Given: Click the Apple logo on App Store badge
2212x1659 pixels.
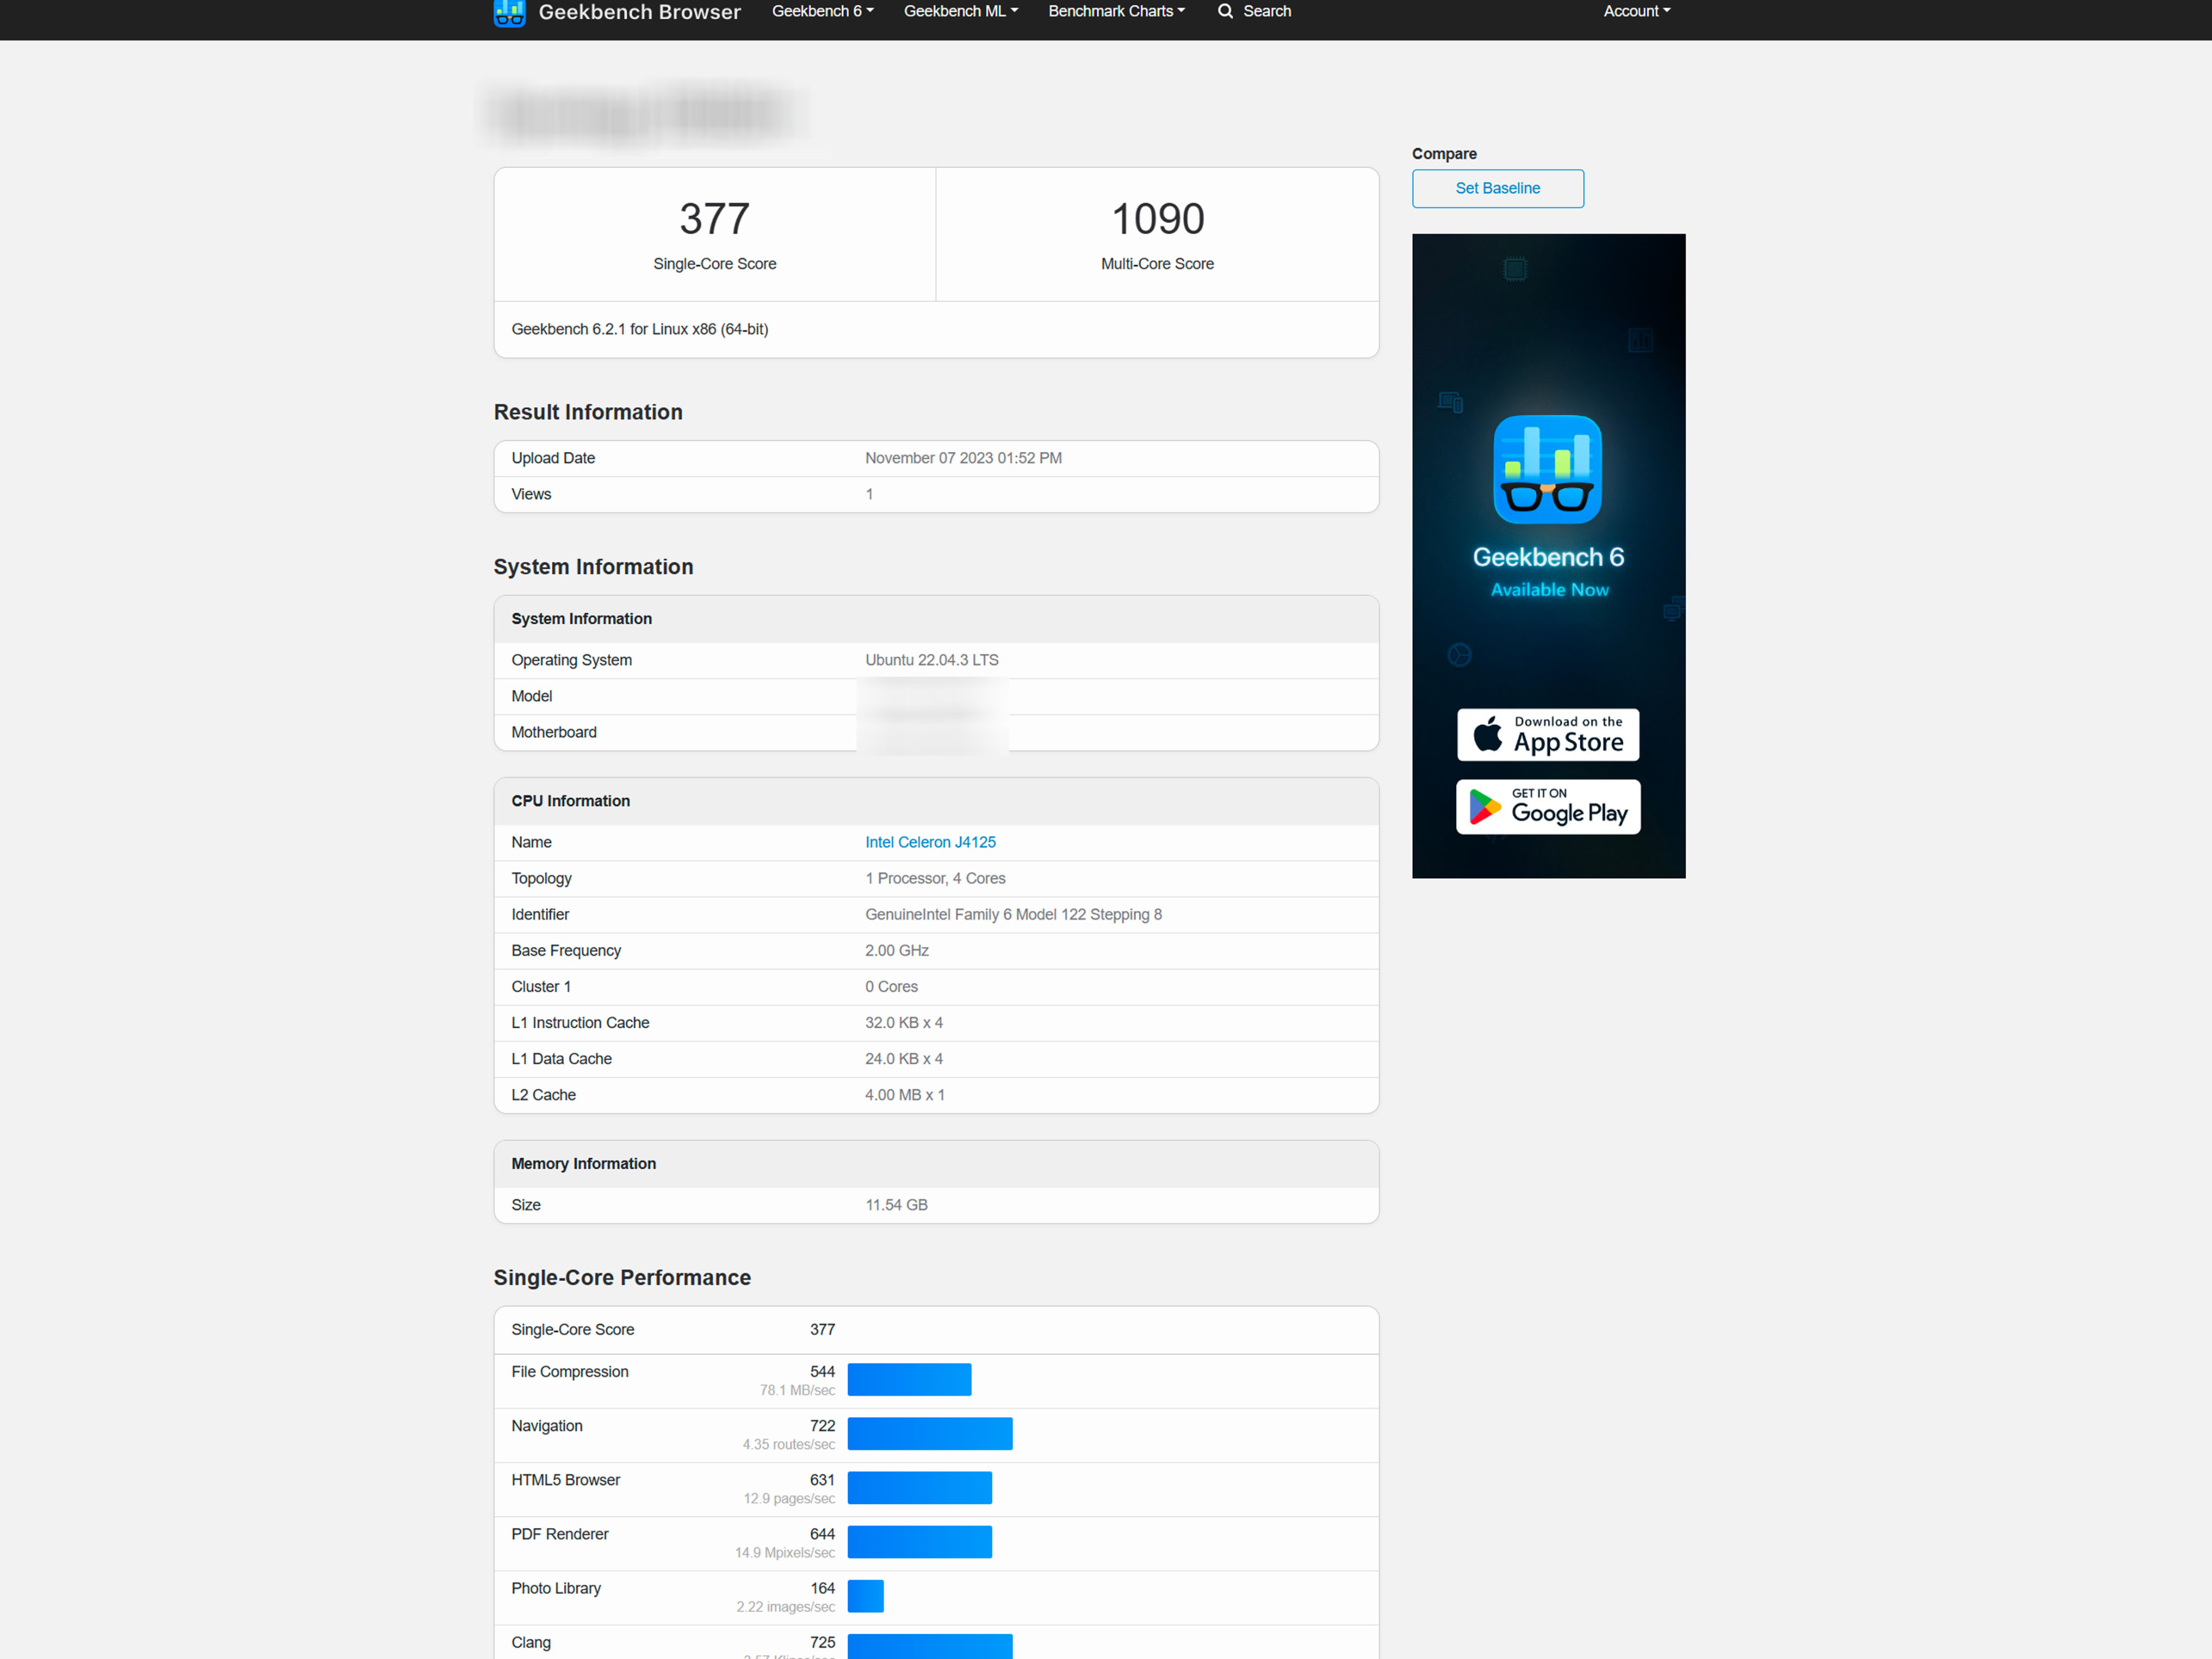Looking at the screenshot, I should [x=1487, y=734].
